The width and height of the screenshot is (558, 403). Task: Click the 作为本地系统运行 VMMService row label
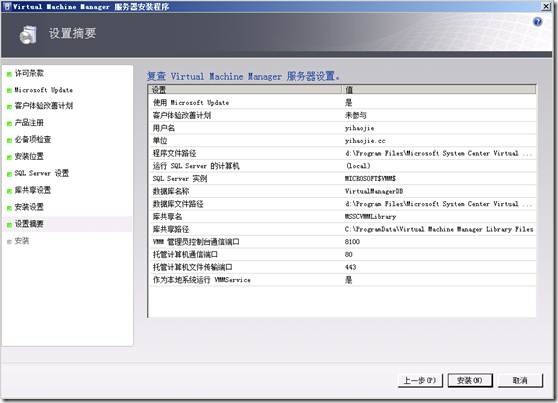coord(202,280)
